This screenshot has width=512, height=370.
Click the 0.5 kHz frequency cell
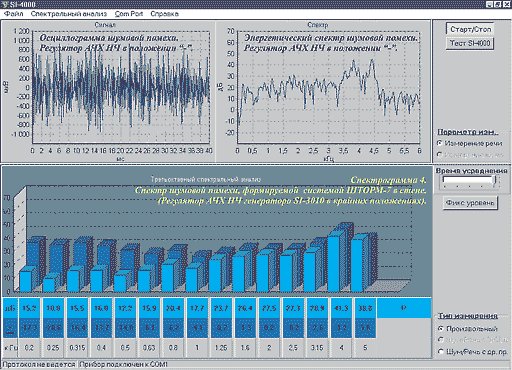pyautogui.click(x=125, y=348)
